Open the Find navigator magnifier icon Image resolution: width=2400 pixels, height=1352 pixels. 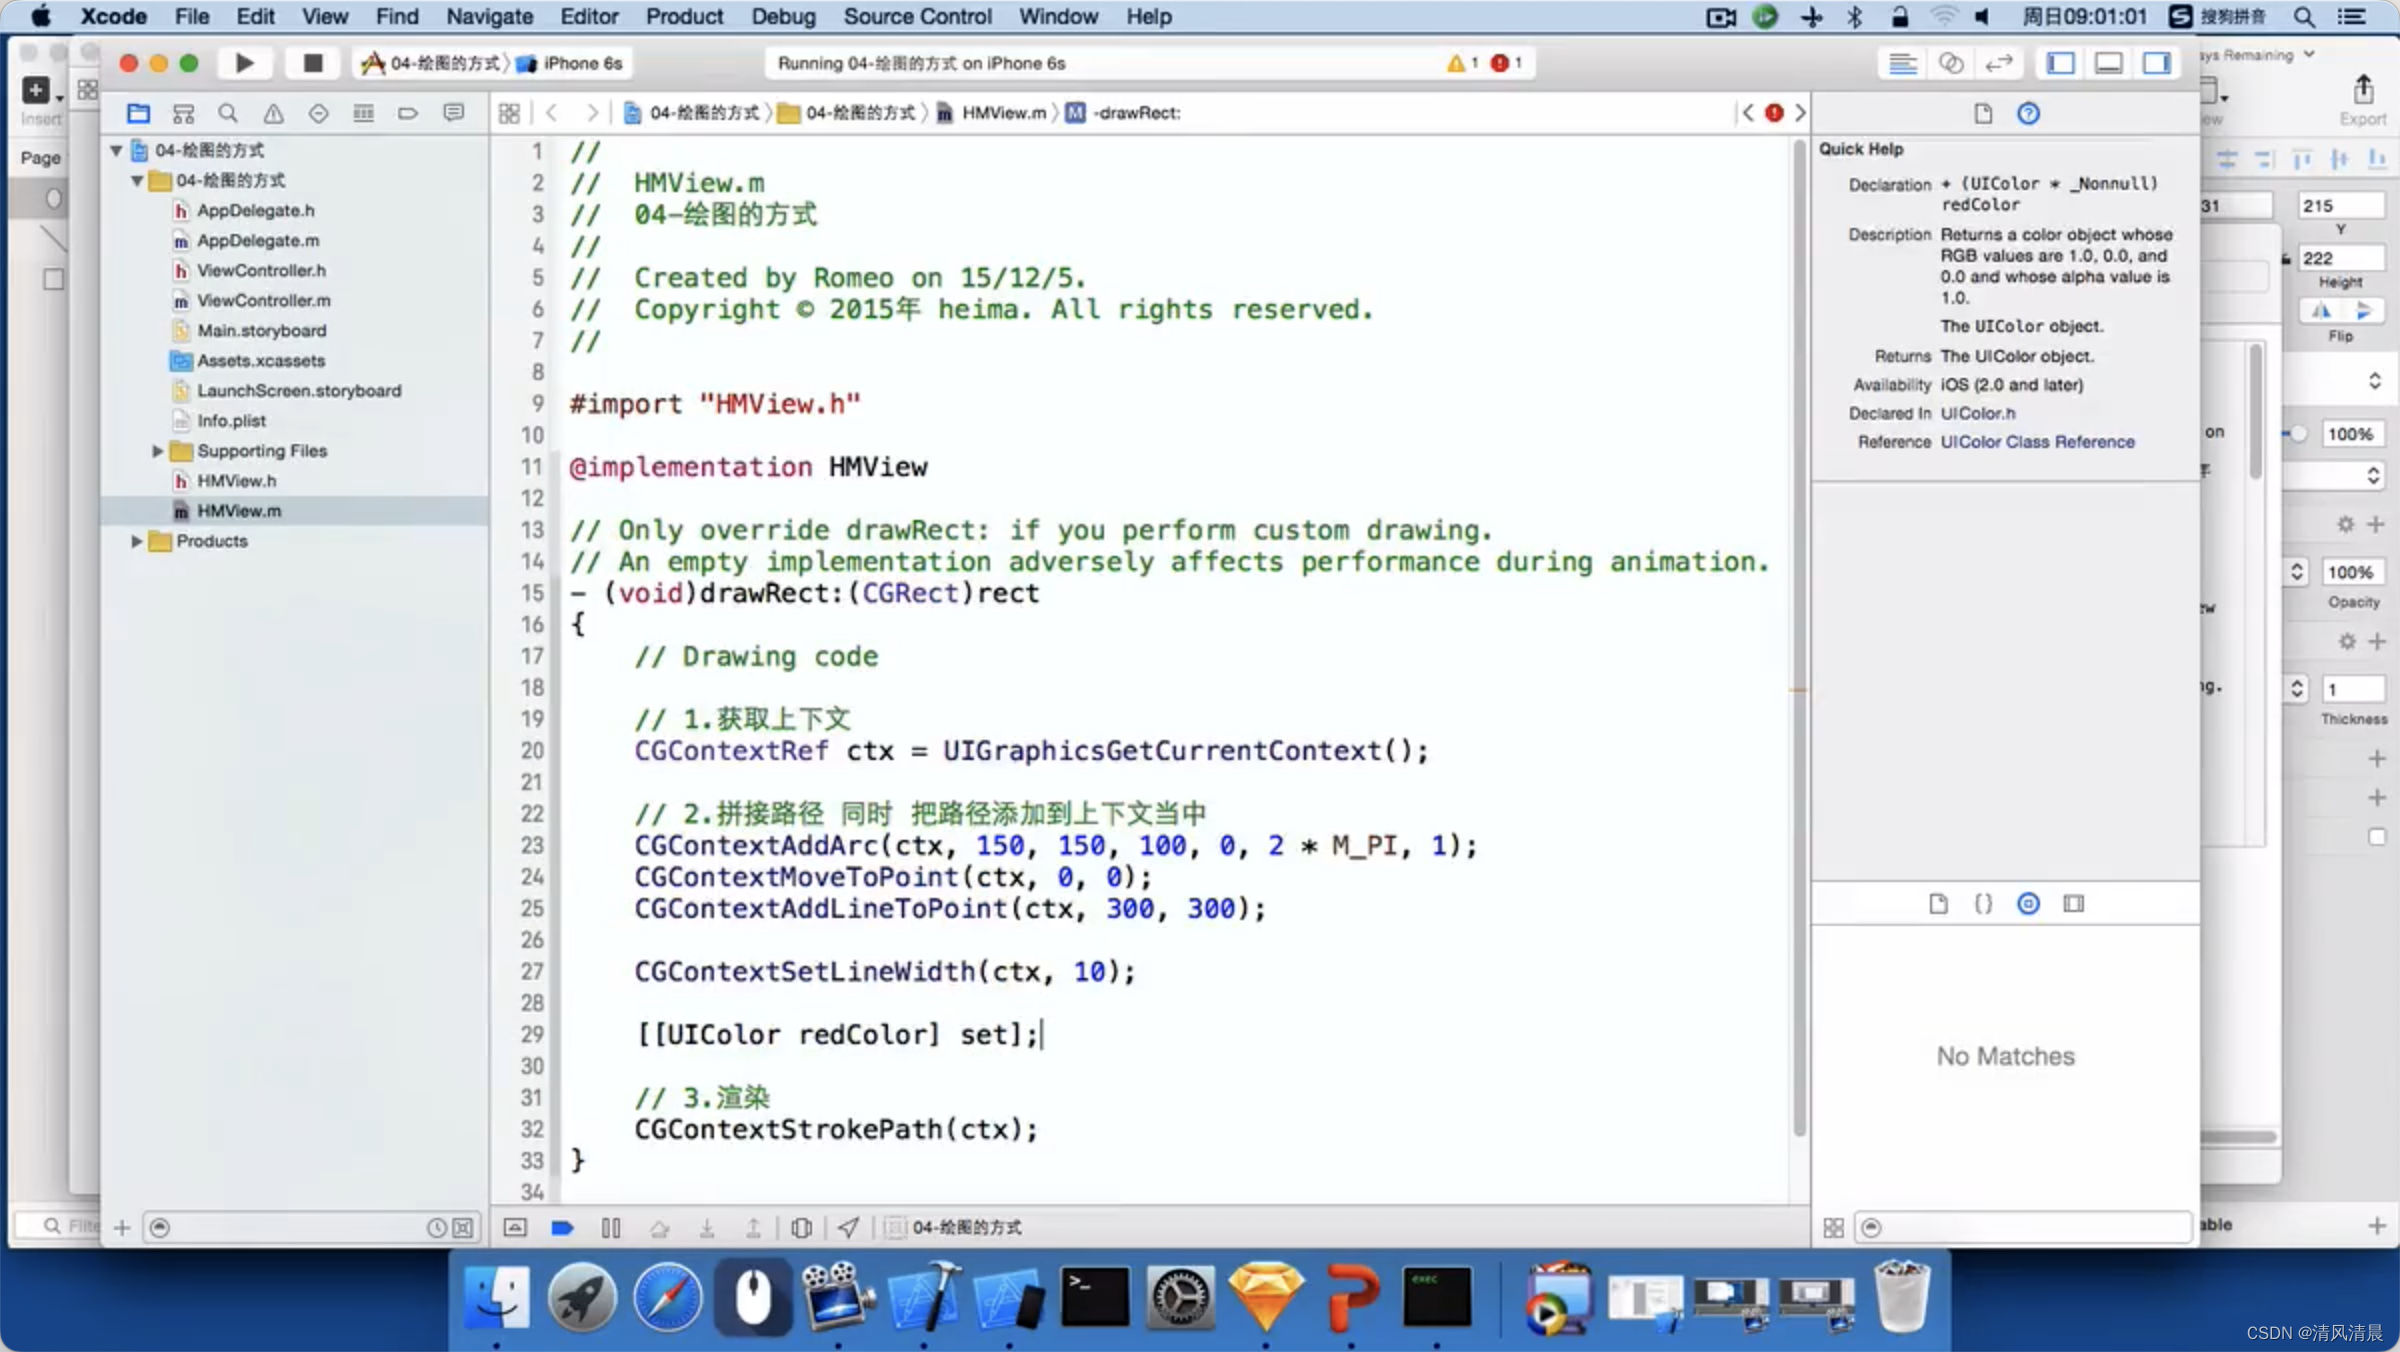pyautogui.click(x=228, y=113)
